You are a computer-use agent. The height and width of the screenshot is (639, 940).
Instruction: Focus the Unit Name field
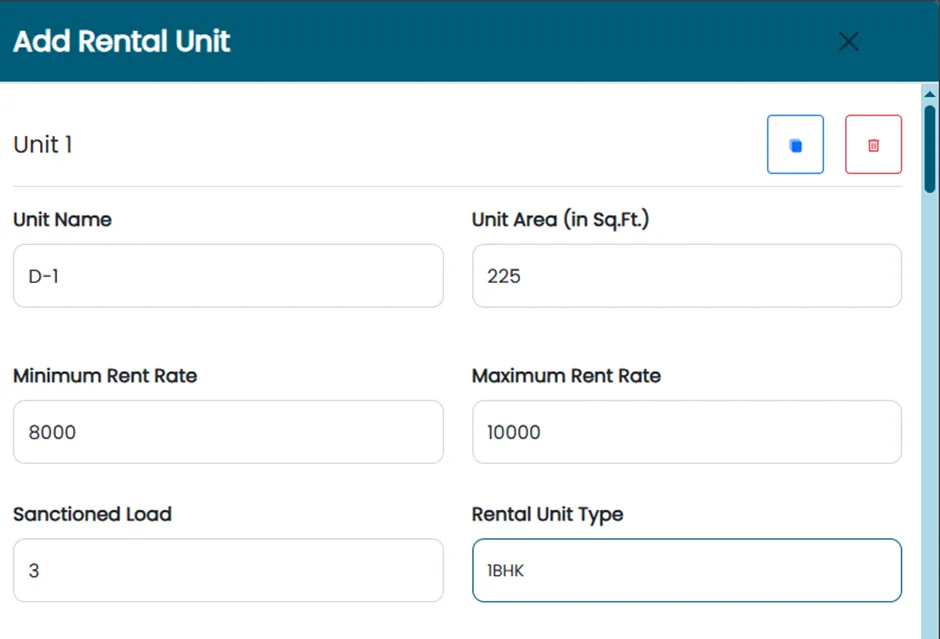pyautogui.click(x=228, y=276)
